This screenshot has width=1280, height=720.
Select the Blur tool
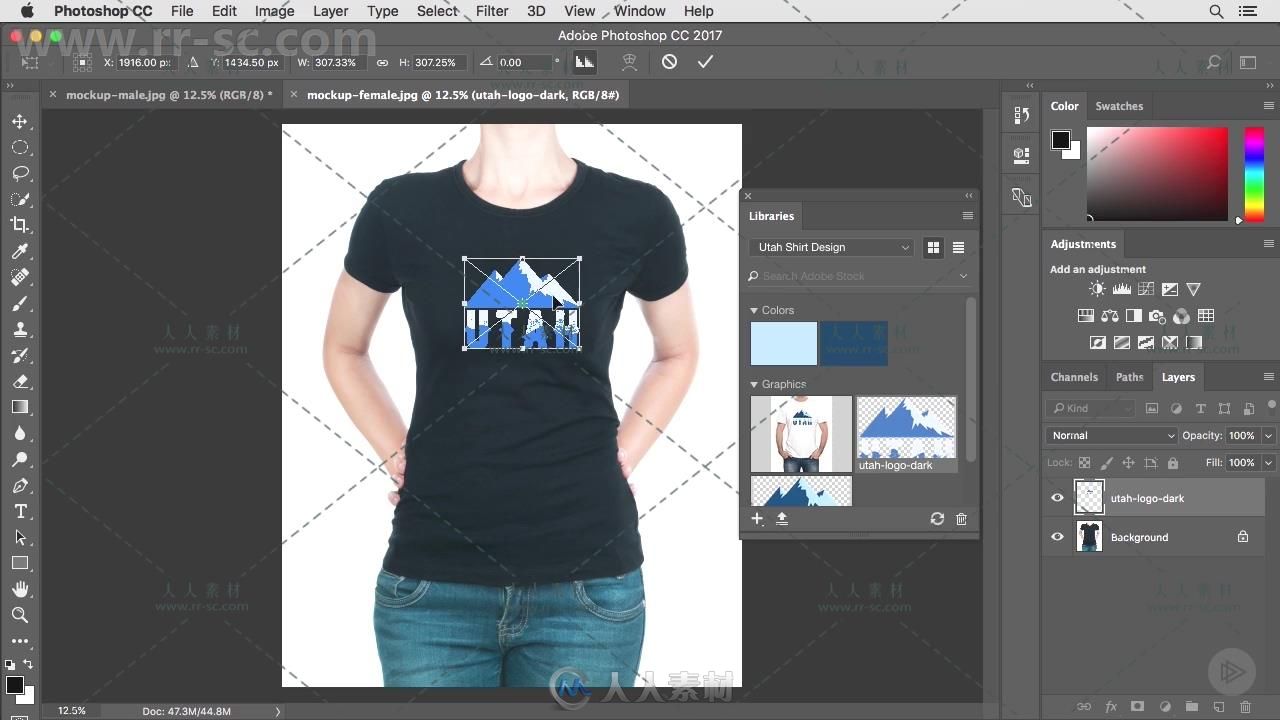coord(19,433)
